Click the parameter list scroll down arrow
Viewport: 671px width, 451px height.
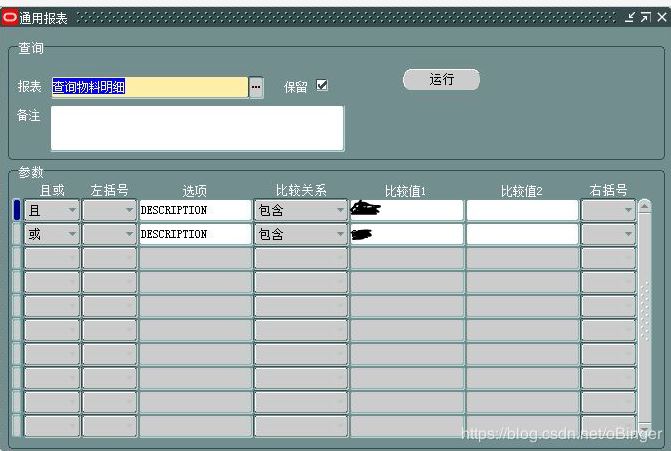pyautogui.click(x=644, y=428)
